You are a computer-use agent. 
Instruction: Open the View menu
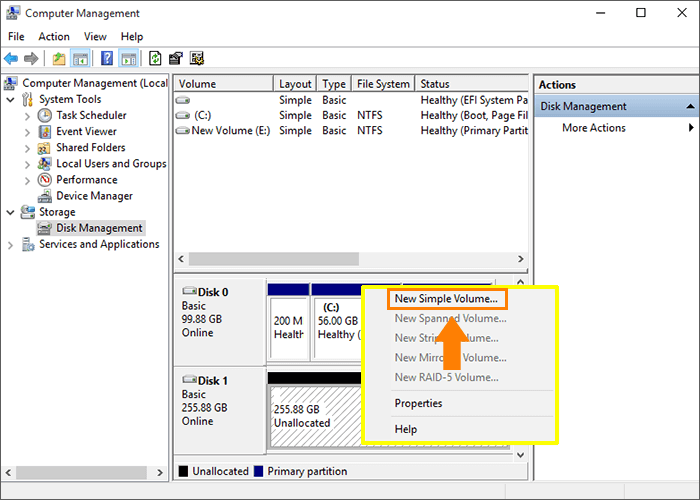(95, 37)
